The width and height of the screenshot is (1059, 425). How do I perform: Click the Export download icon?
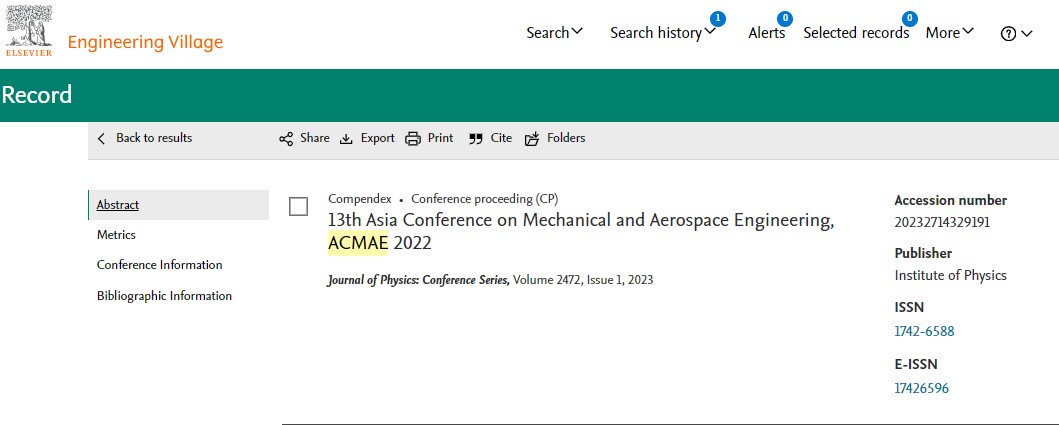pos(346,139)
